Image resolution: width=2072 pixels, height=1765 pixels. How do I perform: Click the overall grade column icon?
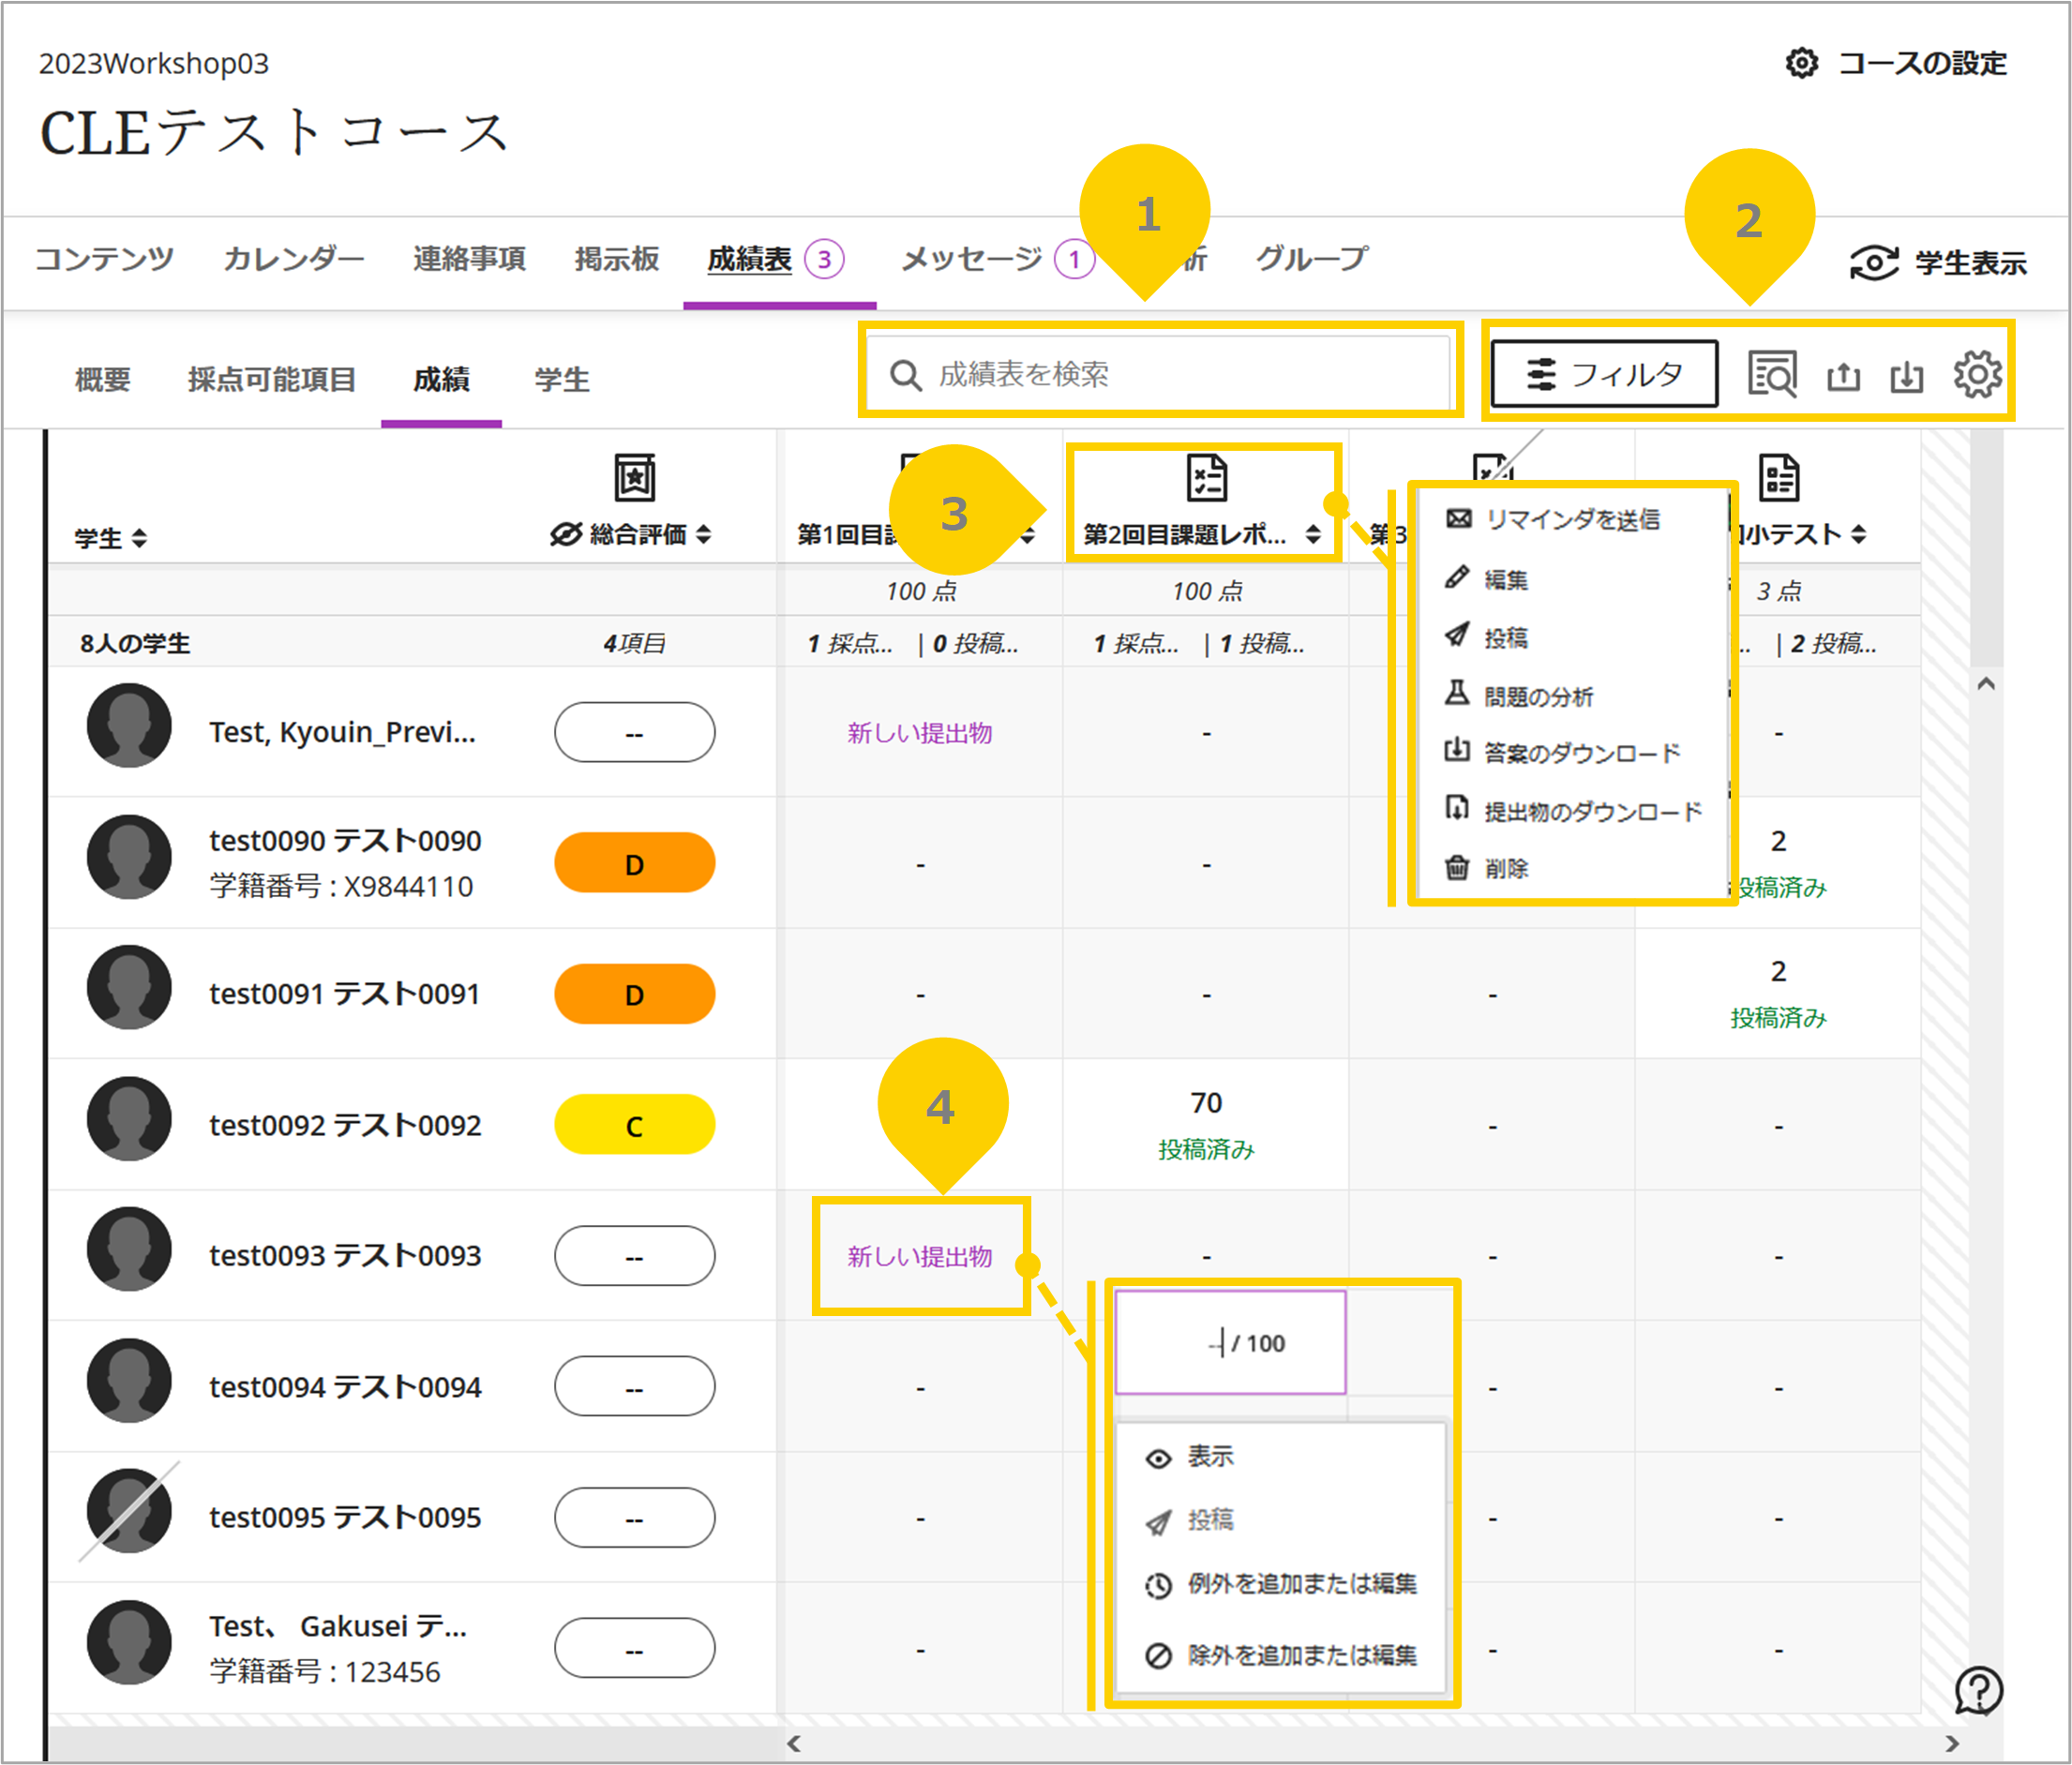click(634, 477)
